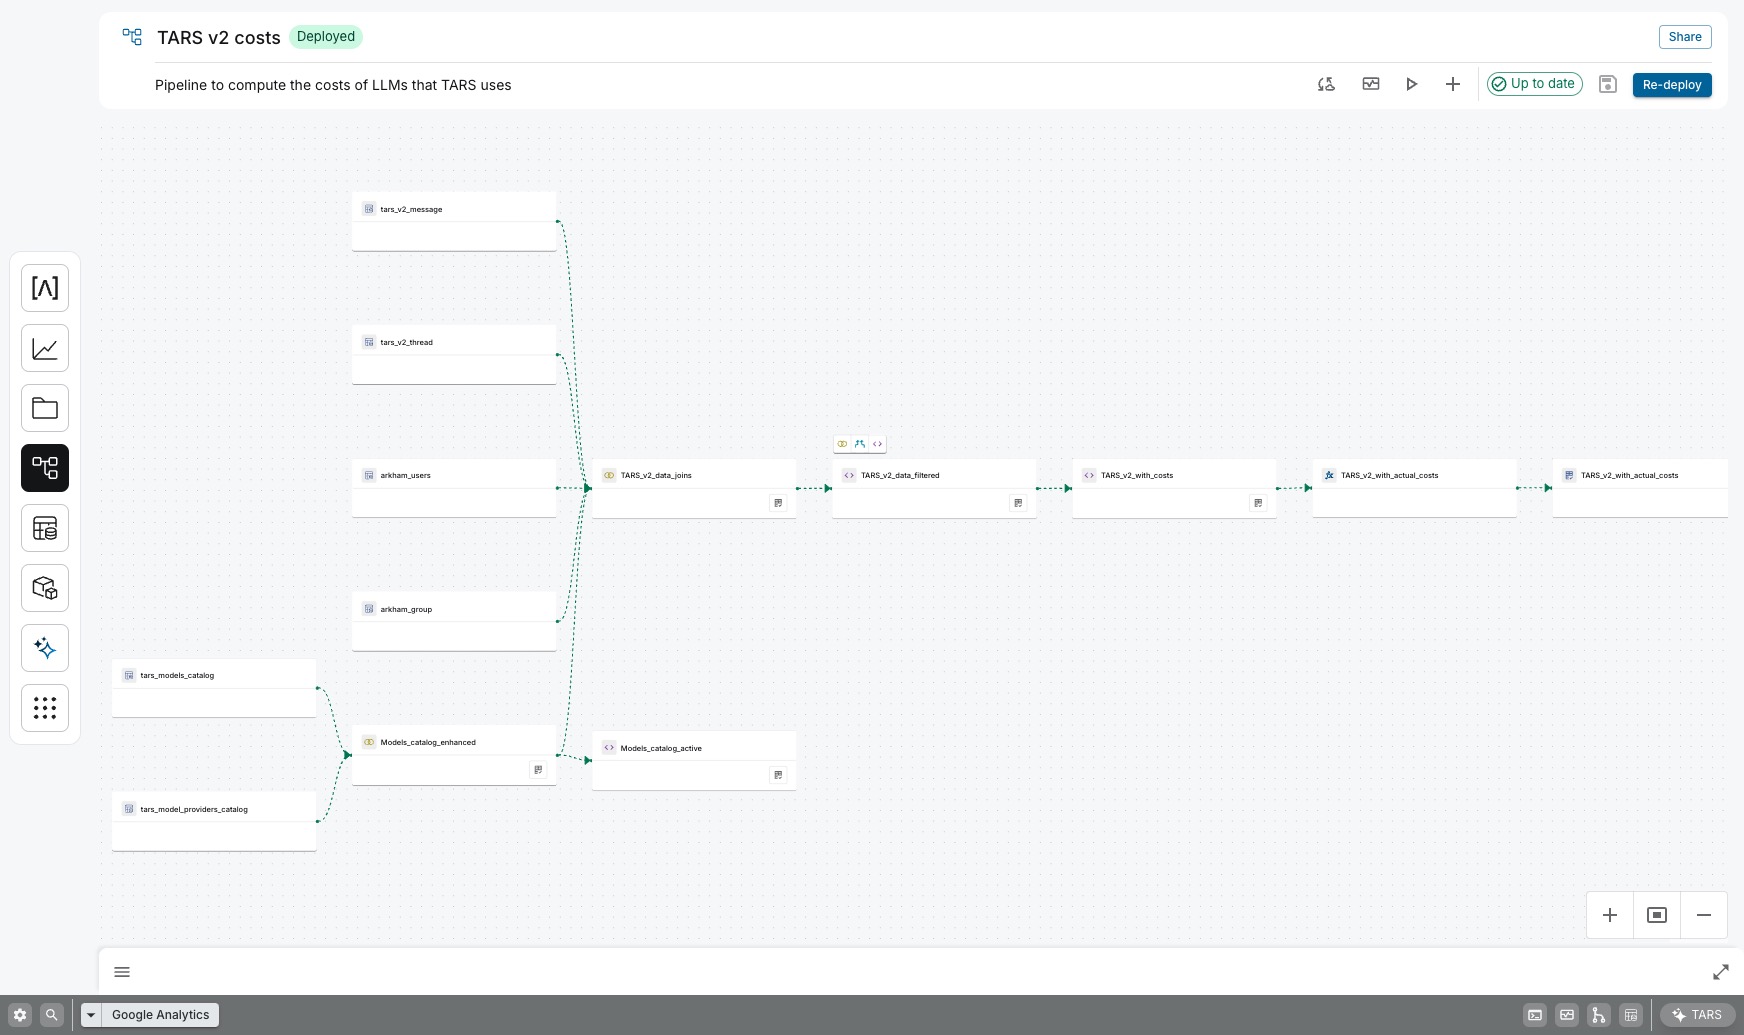Preview data on TARS_v2_data_joins node
Screen dimensions: 1744x1035
(778, 503)
